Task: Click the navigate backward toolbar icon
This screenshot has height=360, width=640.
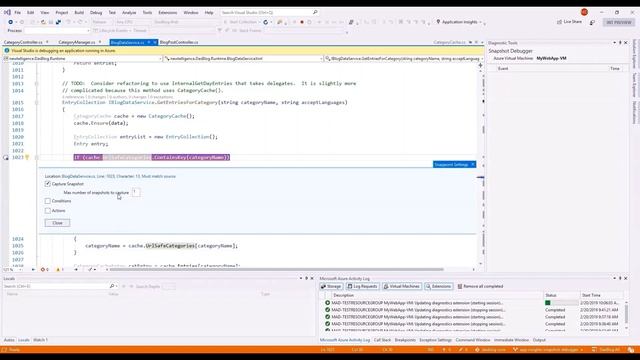Action: (x=11, y=22)
